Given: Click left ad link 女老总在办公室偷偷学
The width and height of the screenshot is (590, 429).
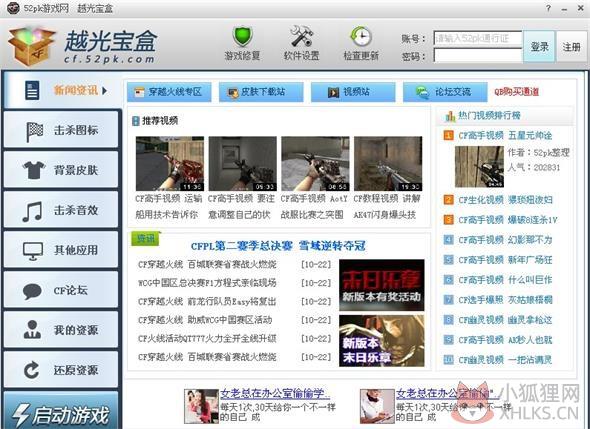Looking at the screenshot, I should (275, 394).
